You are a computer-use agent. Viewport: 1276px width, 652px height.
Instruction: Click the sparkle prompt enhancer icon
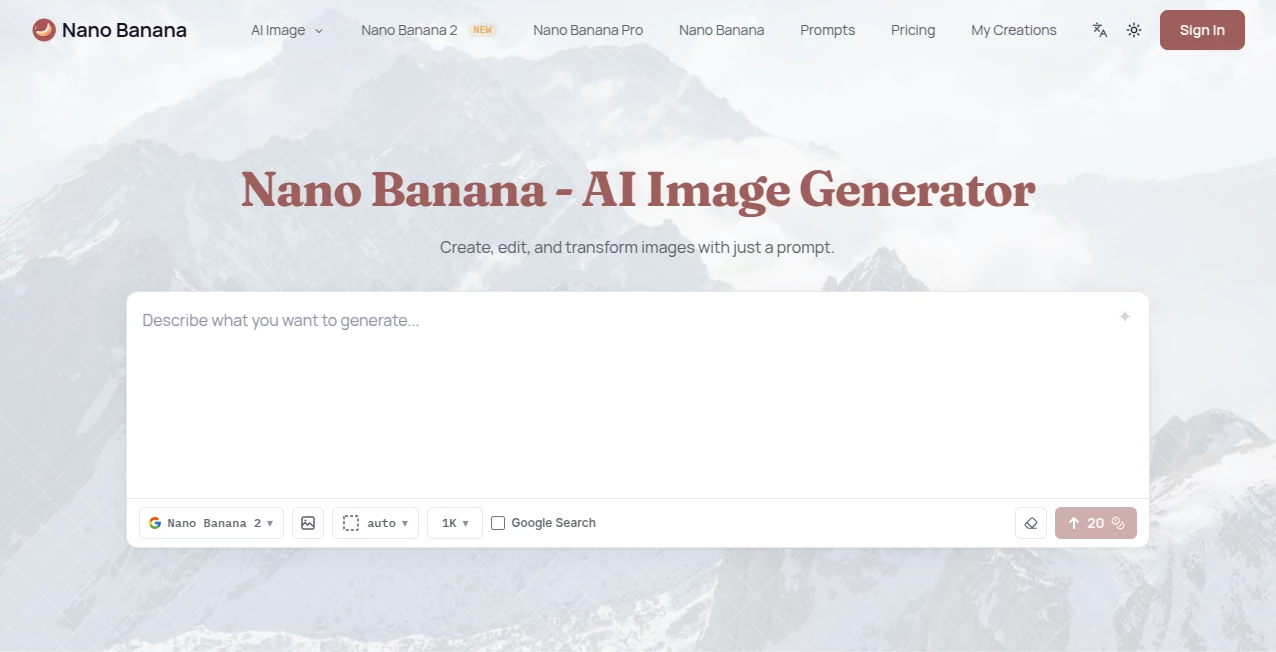point(1125,316)
